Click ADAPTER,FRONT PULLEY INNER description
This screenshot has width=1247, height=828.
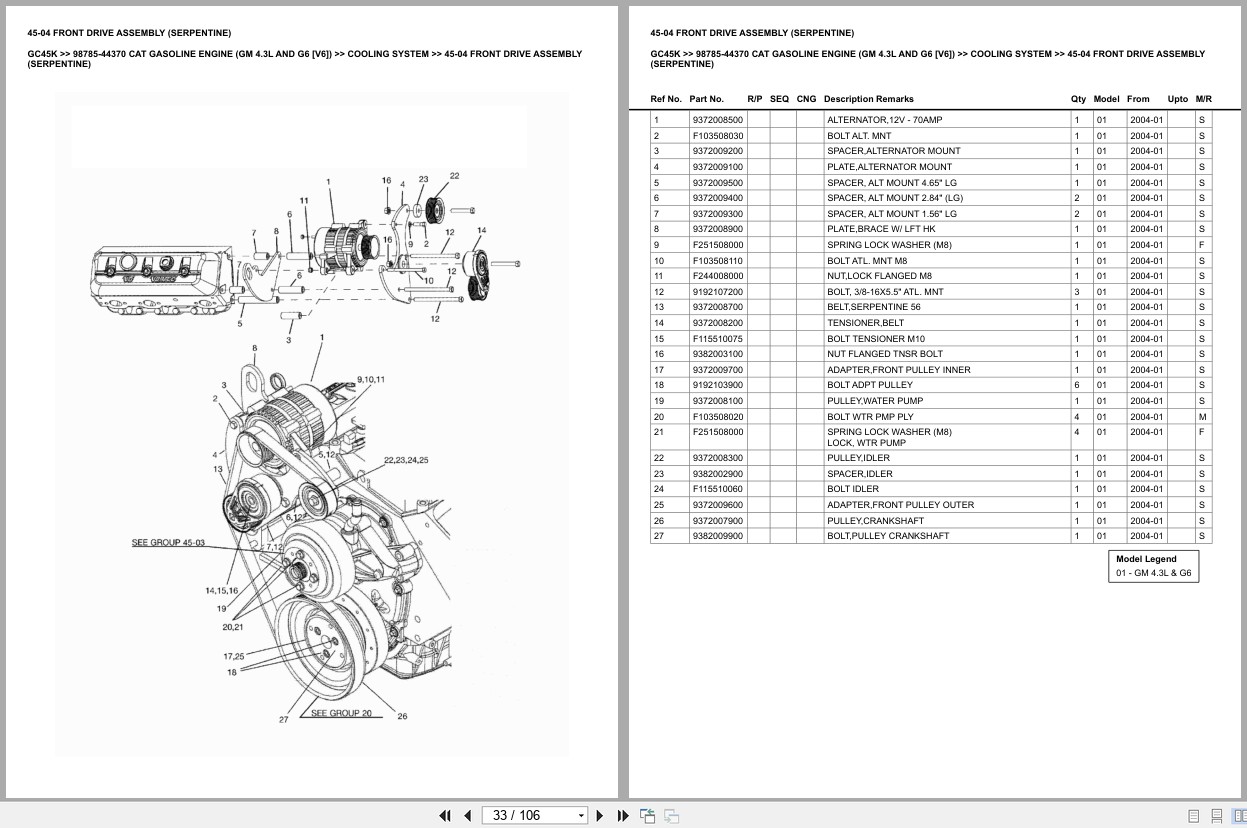point(898,370)
